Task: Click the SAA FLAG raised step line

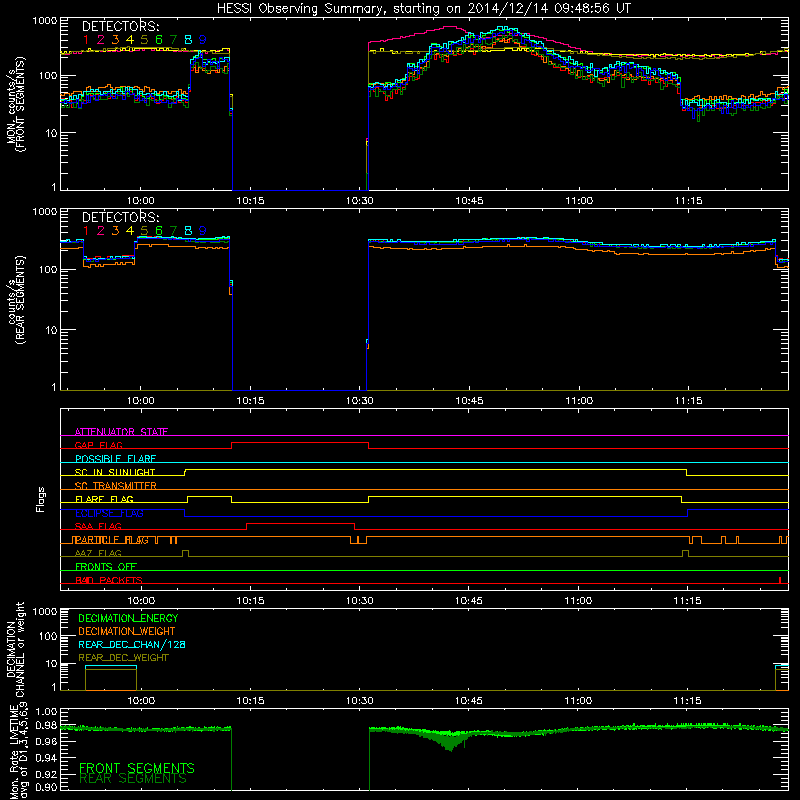Action: click(301, 523)
